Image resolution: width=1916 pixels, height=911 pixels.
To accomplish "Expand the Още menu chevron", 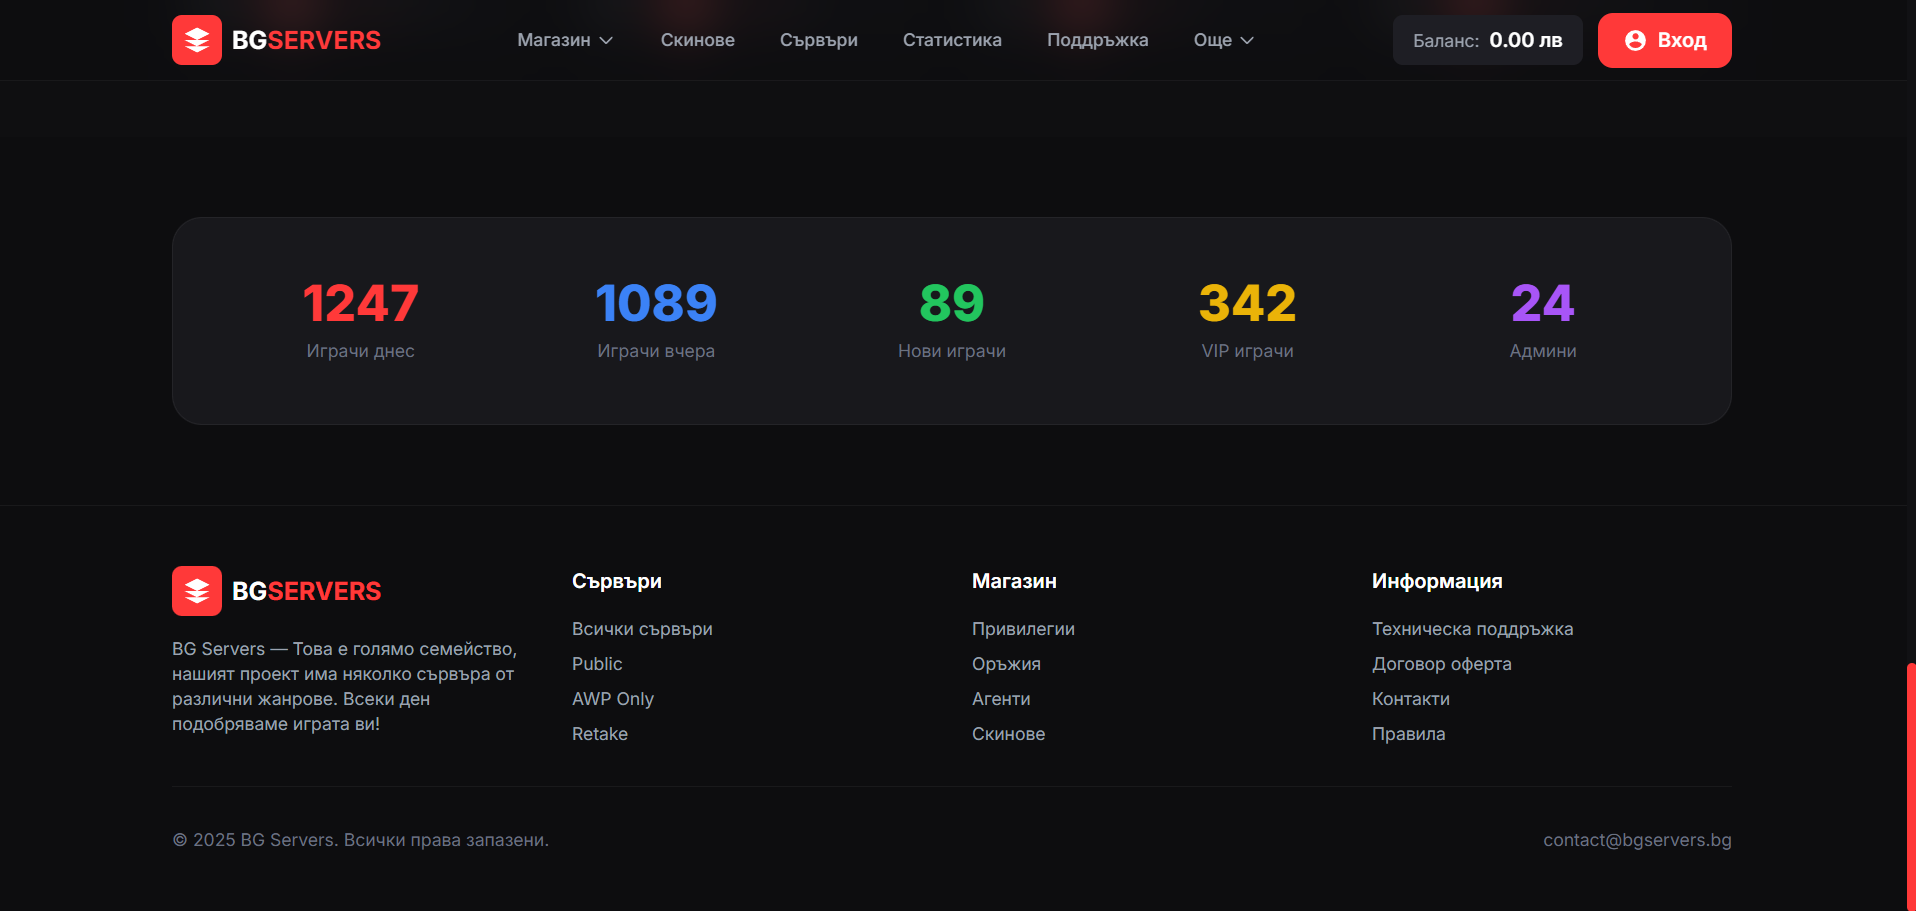I will [1248, 40].
